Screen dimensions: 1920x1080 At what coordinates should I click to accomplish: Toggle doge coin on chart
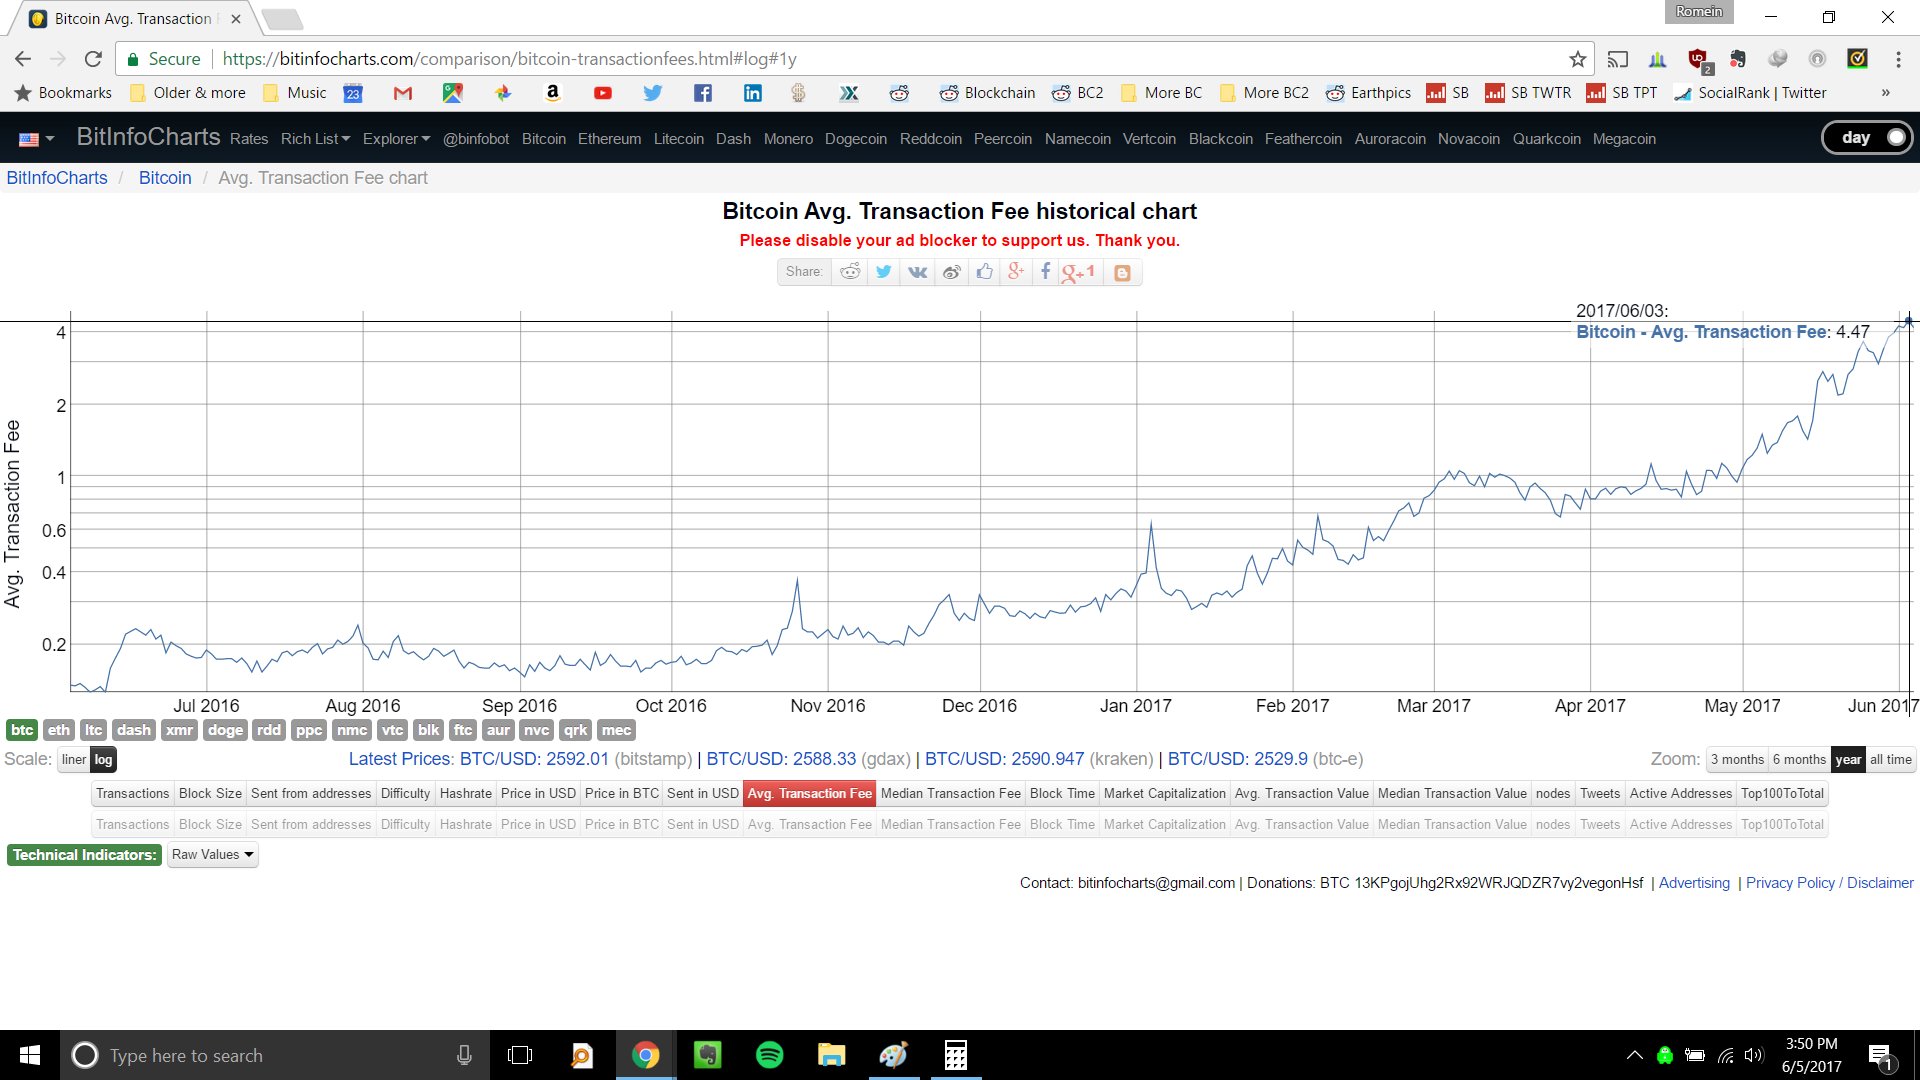pyautogui.click(x=225, y=730)
